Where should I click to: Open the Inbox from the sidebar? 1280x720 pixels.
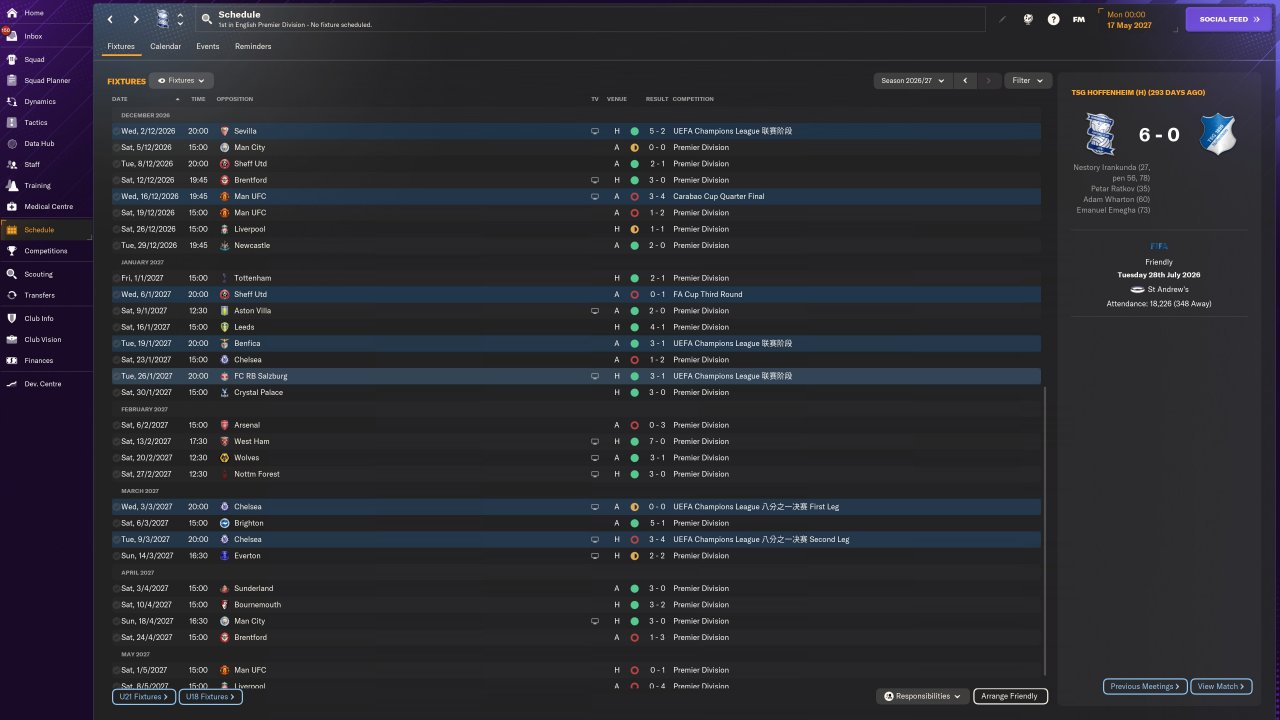point(34,36)
